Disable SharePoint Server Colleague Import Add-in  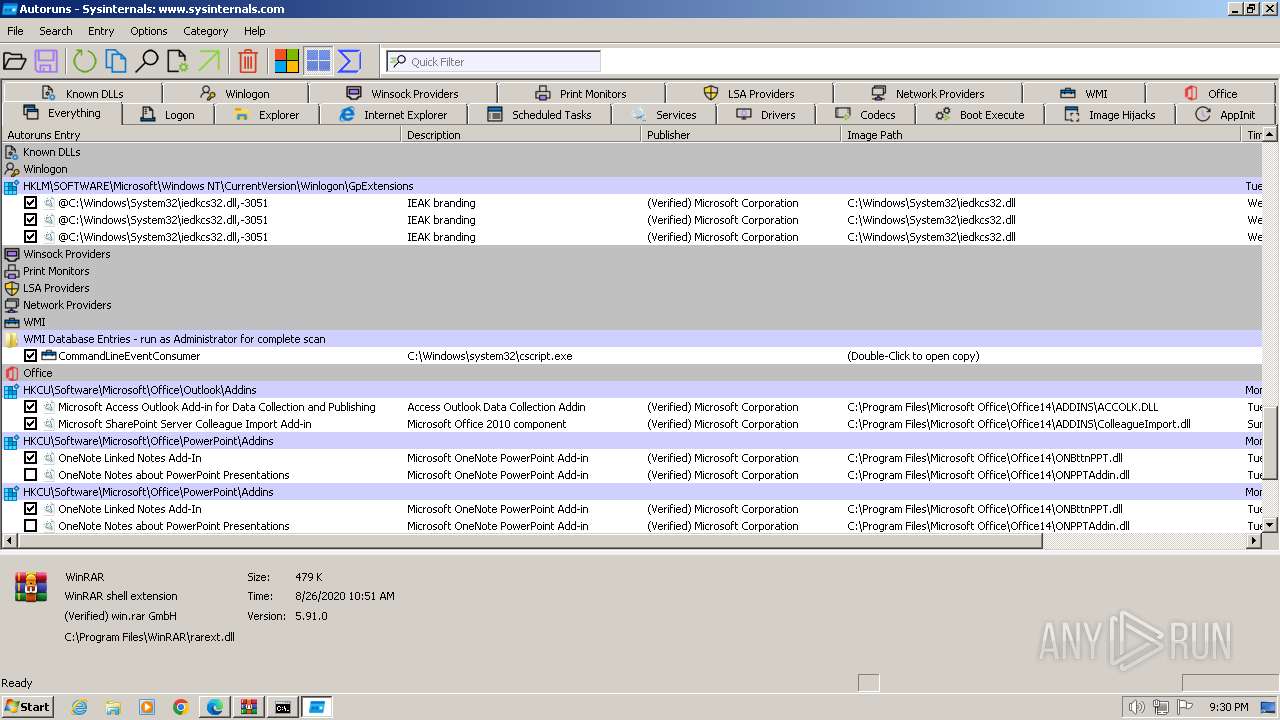click(x=30, y=424)
